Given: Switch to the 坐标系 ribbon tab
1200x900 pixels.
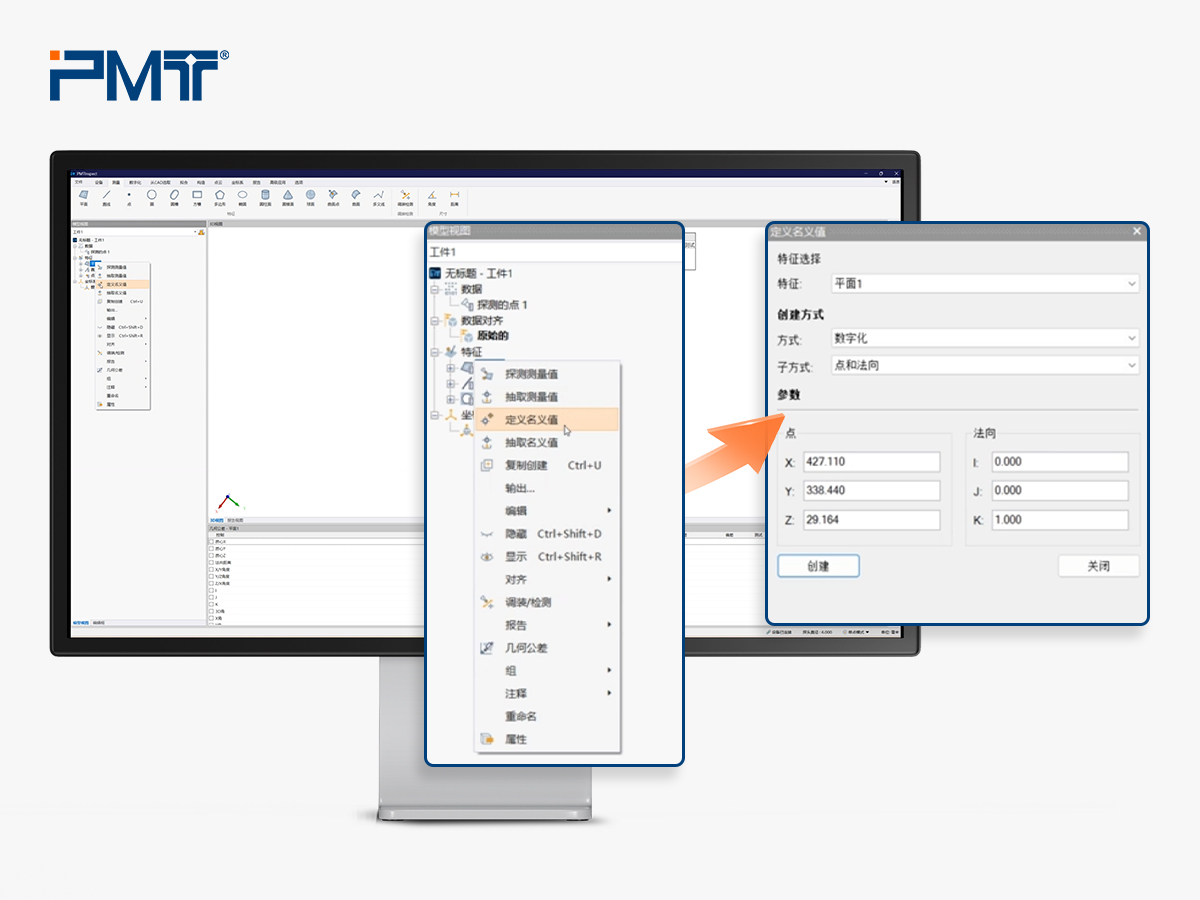Looking at the screenshot, I should click(x=237, y=182).
